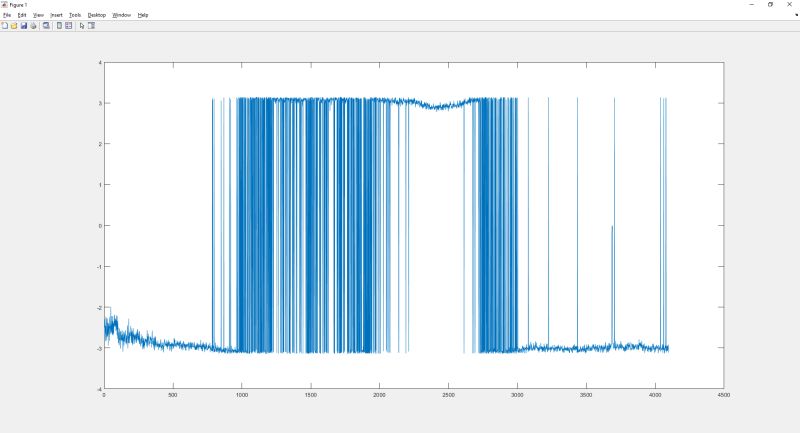
Task: Open the View menu
Action: point(38,15)
